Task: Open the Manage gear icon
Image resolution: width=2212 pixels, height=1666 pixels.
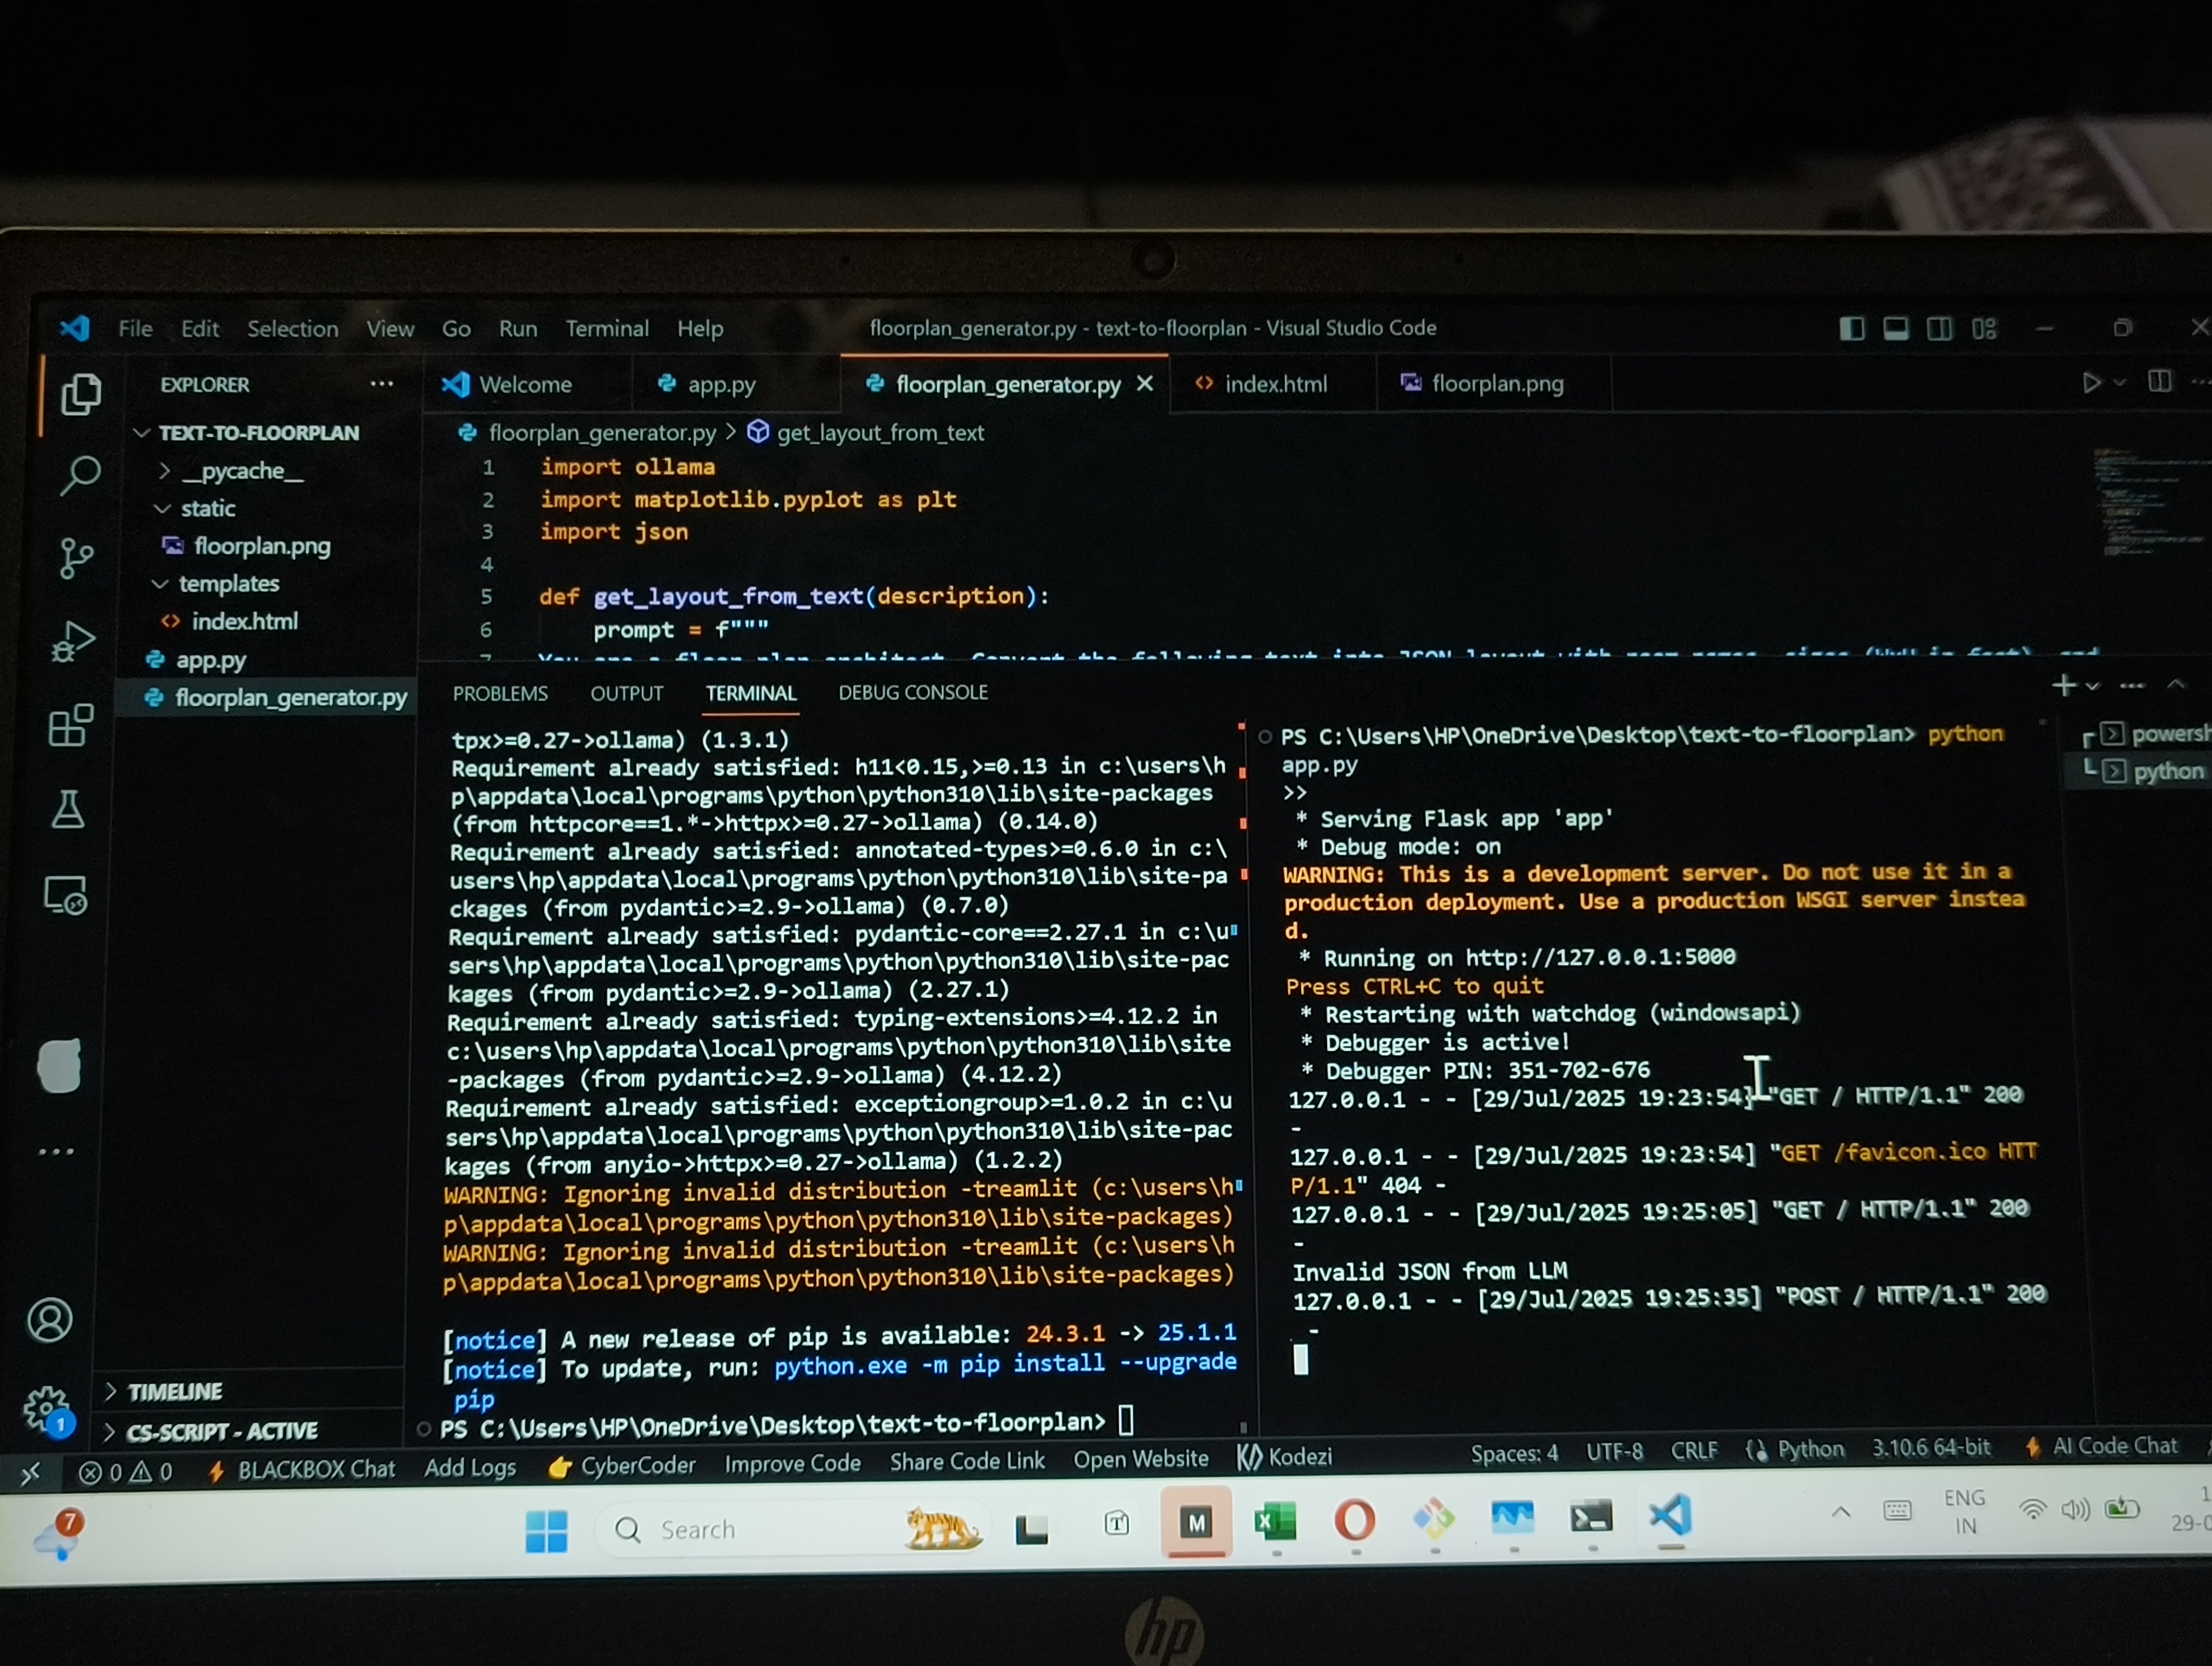Action: click(46, 1408)
